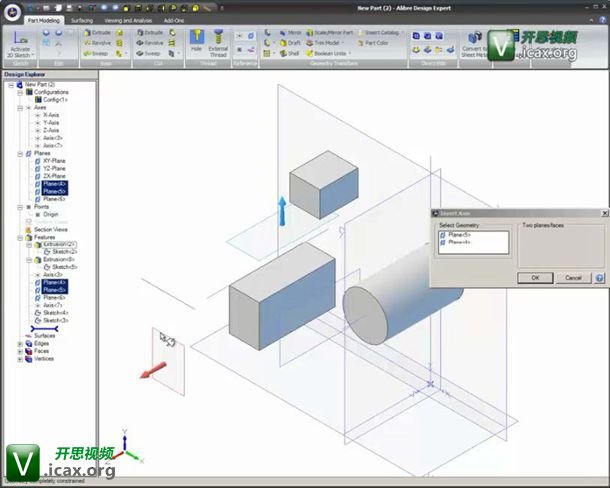The image size is (610, 488).
Task: Select the External Thread tool
Action: pyautogui.click(x=218, y=41)
